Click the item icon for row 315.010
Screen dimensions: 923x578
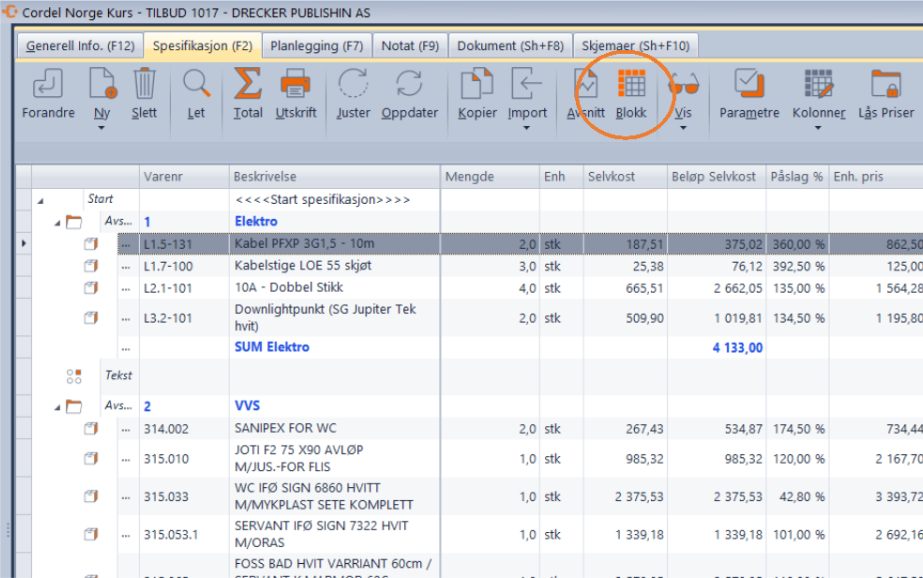click(x=91, y=458)
